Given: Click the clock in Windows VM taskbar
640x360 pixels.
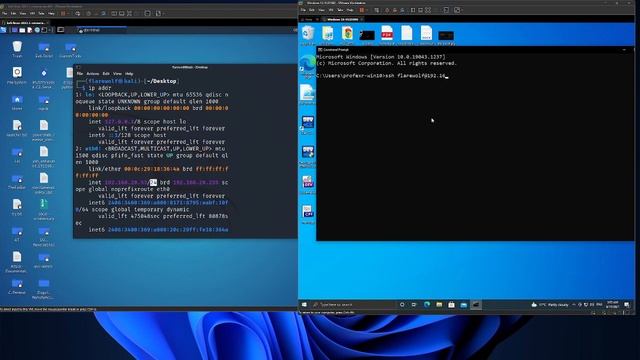Looking at the screenshot, I should tap(612, 305).
